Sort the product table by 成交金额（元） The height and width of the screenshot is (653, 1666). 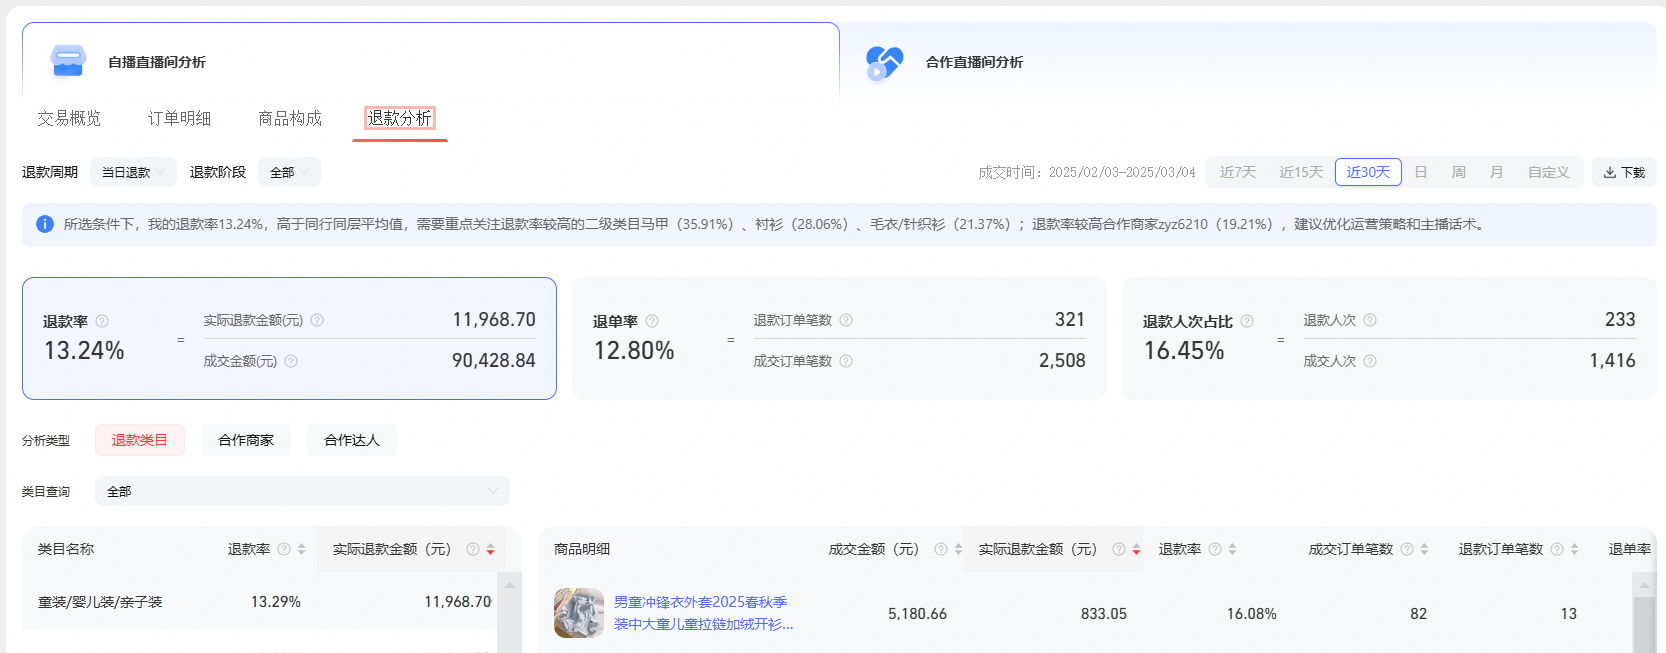click(x=958, y=549)
